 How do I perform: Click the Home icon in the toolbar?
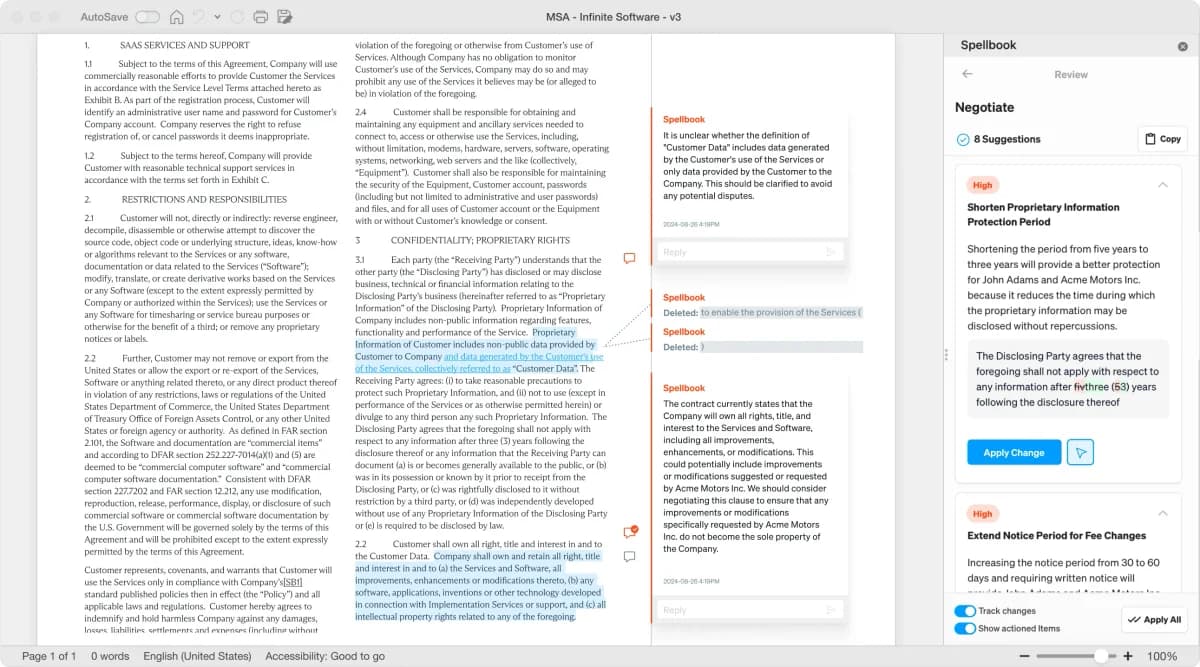176,17
